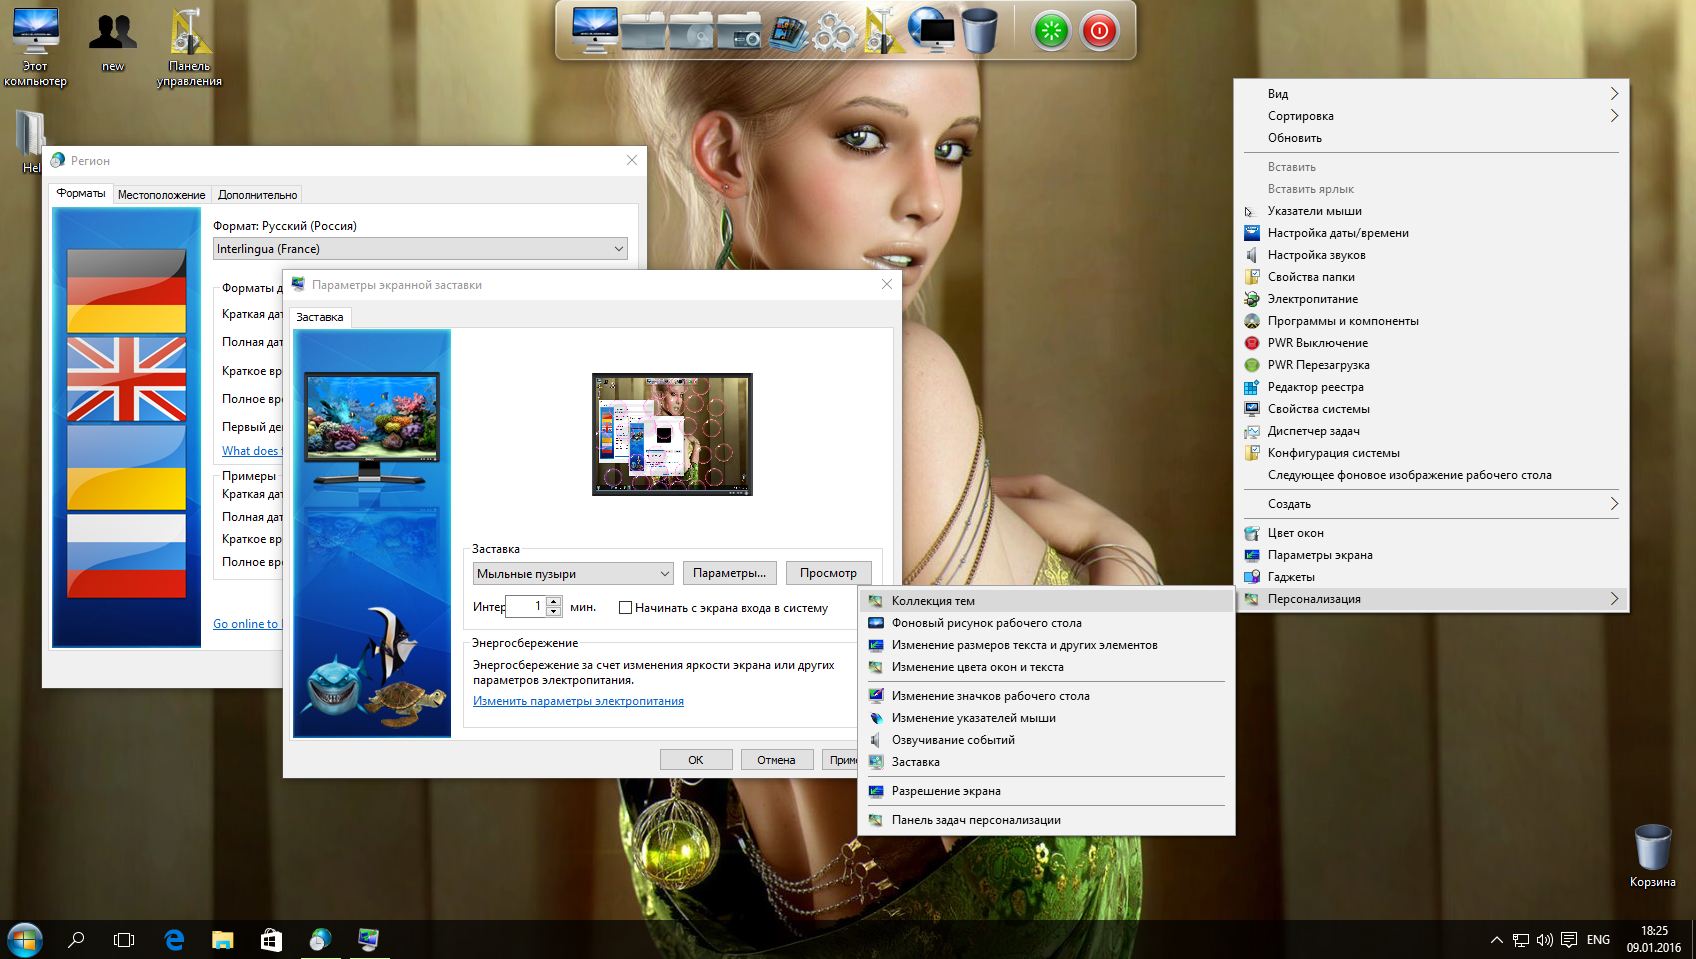
Task: Click 'Изменить параметры электропитания' link
Action: point(578,701)
